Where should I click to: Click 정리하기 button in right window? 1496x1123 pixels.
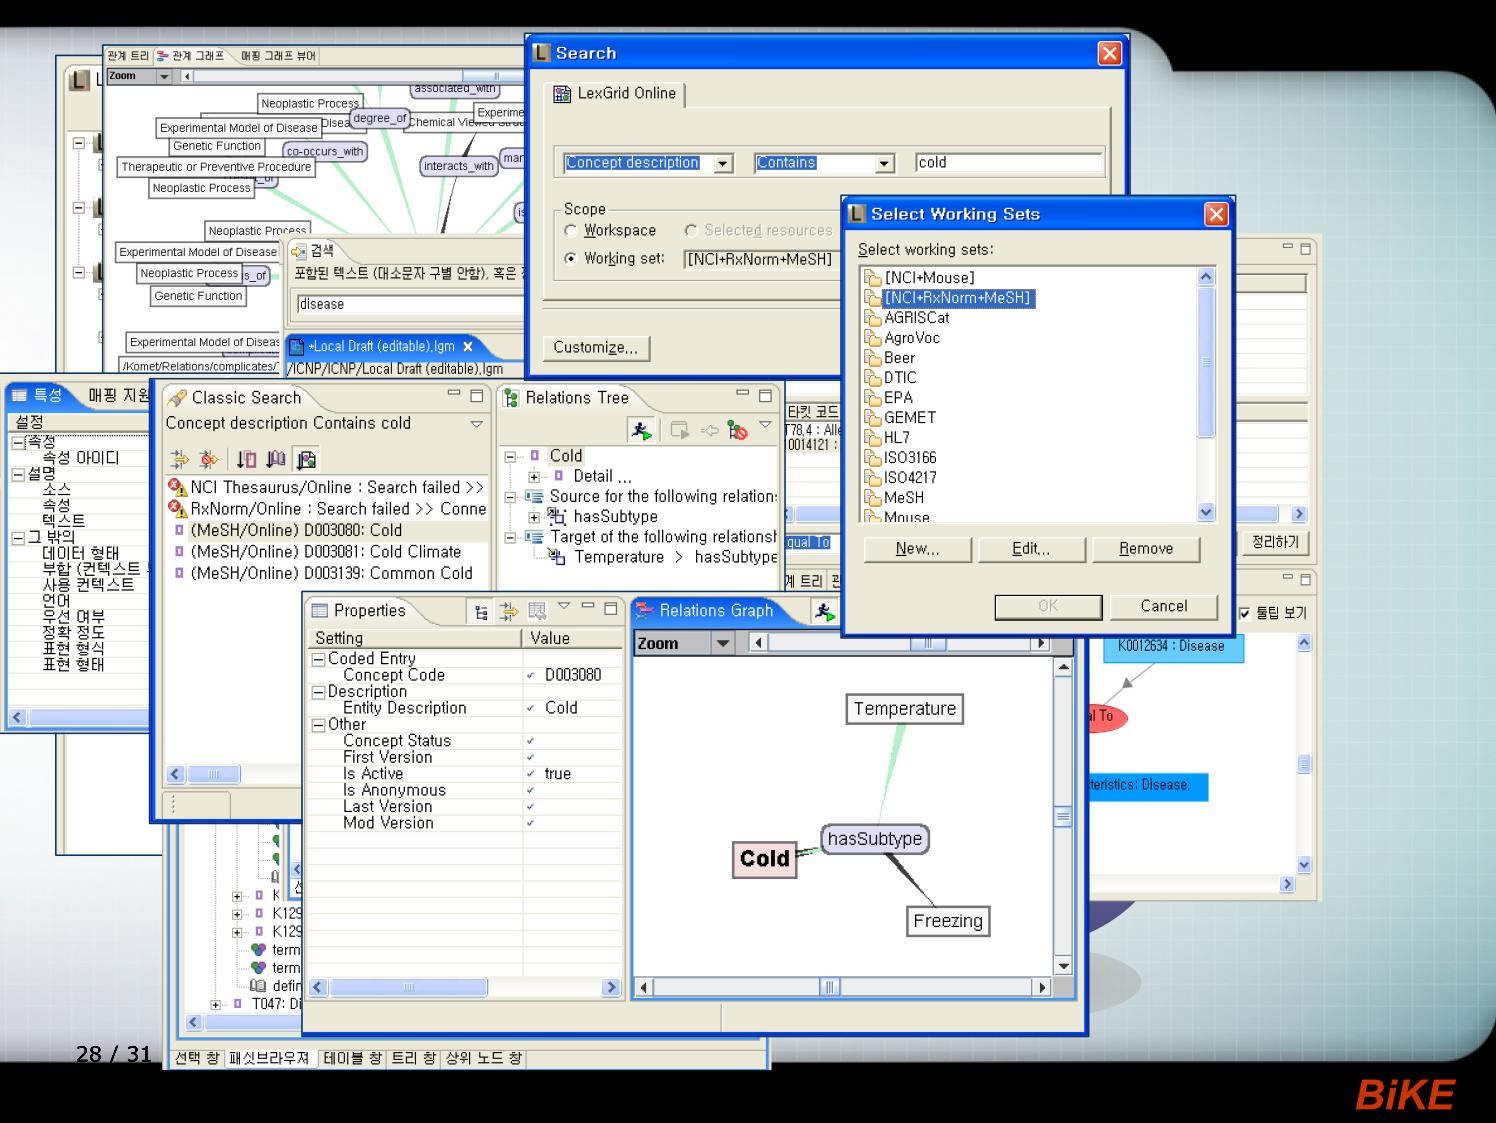point(1275,542)
